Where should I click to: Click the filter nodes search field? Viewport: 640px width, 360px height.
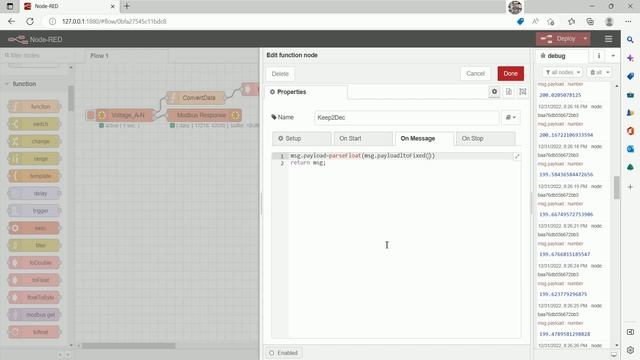tap(37, 56)
